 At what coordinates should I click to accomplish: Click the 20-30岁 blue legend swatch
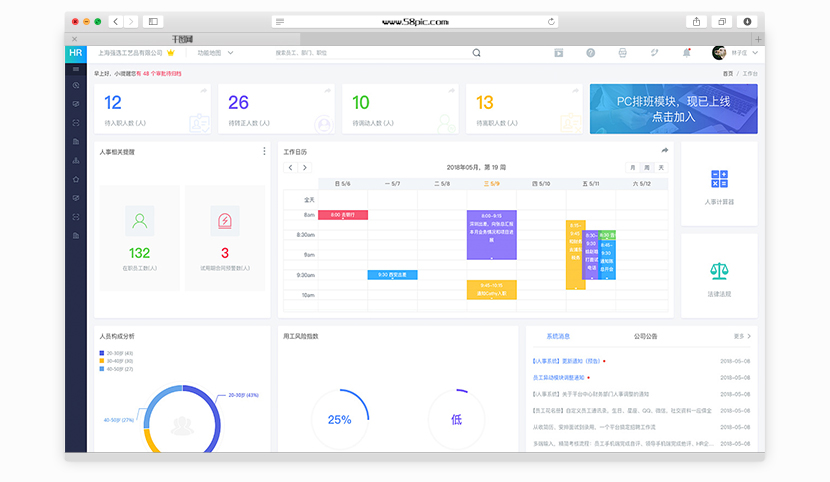101,353
